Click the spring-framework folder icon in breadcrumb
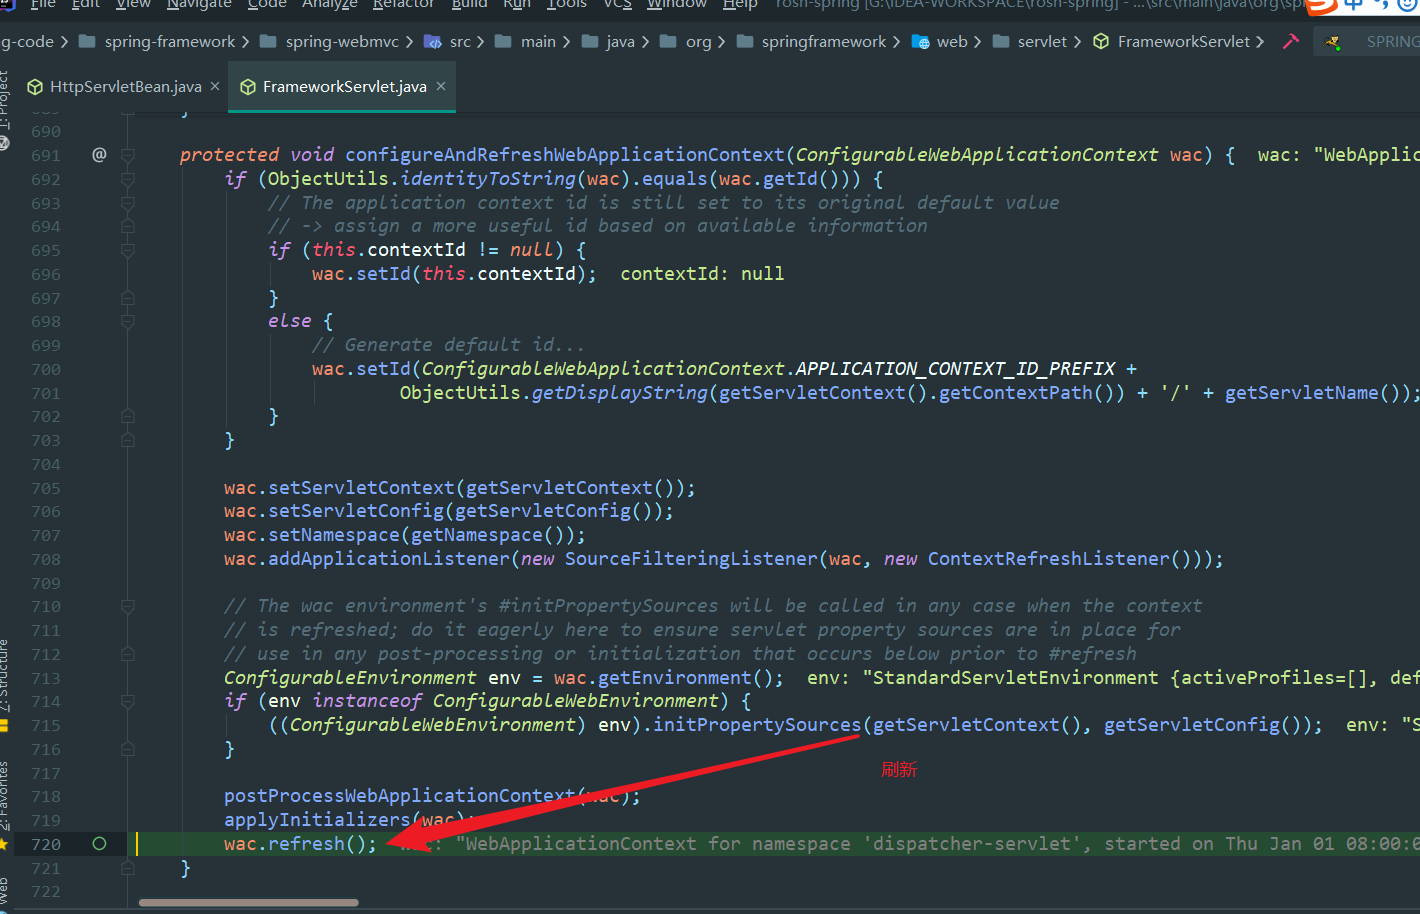The width and height of the screenshot is (1420, 914). (87, 41)
